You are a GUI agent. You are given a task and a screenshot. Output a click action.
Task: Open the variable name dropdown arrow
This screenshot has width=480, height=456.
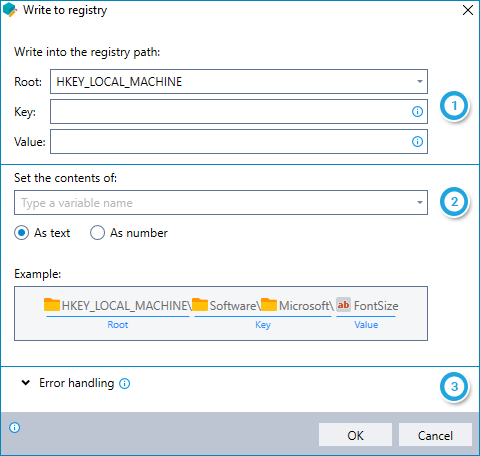tap(420, 202)
